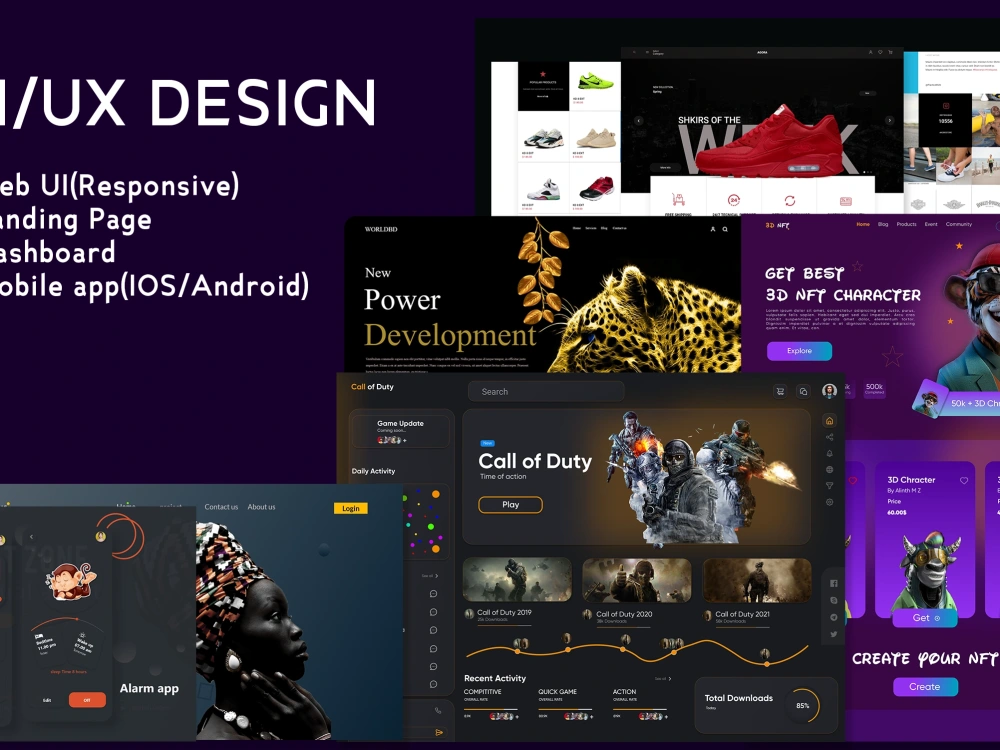
Task: Click the 85% Total Downloads progress ring
Action: pyautogui.click(x=803, y=705)
